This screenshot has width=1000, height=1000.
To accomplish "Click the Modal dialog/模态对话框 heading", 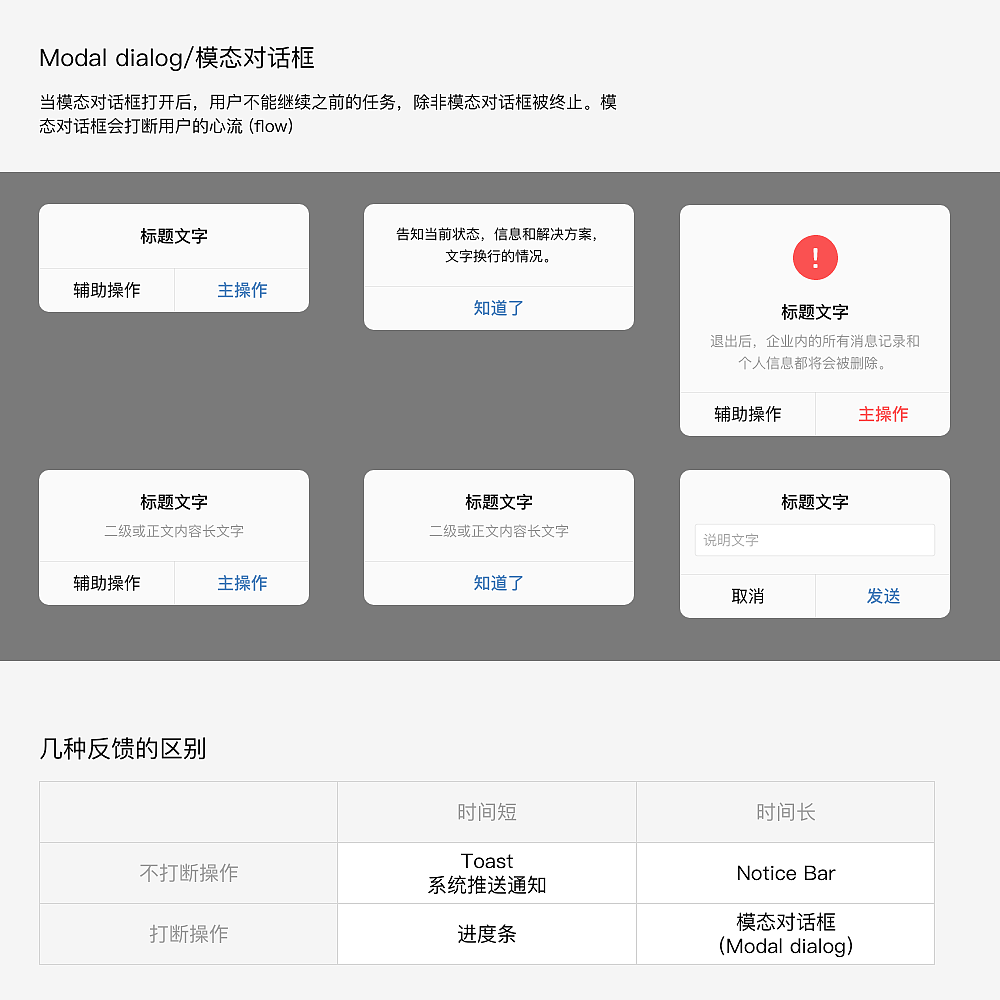I will click(x=176, y=58).
